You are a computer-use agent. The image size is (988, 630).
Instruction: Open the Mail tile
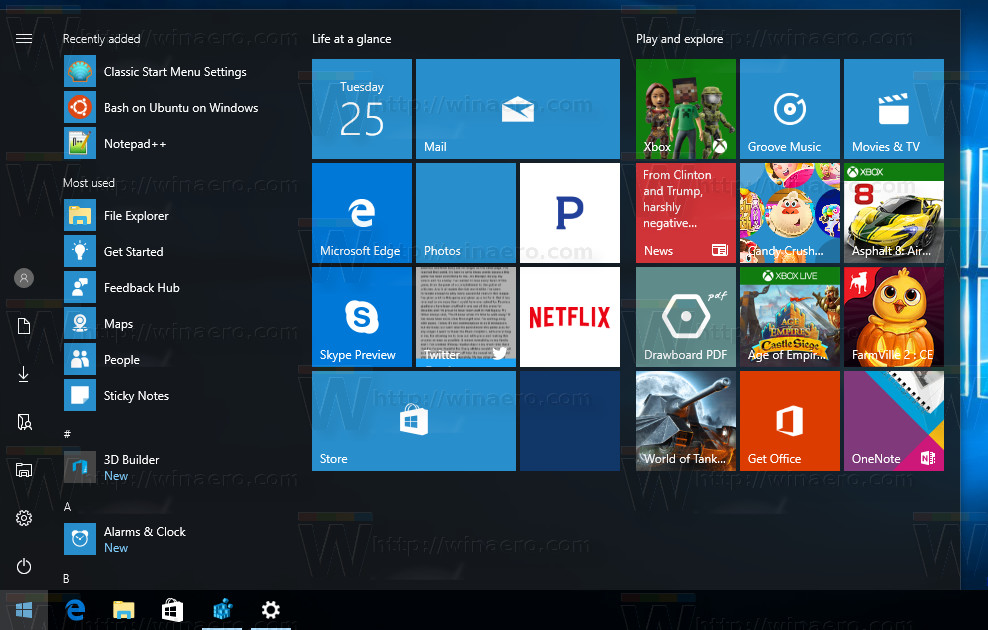click(x=517, y=109)
